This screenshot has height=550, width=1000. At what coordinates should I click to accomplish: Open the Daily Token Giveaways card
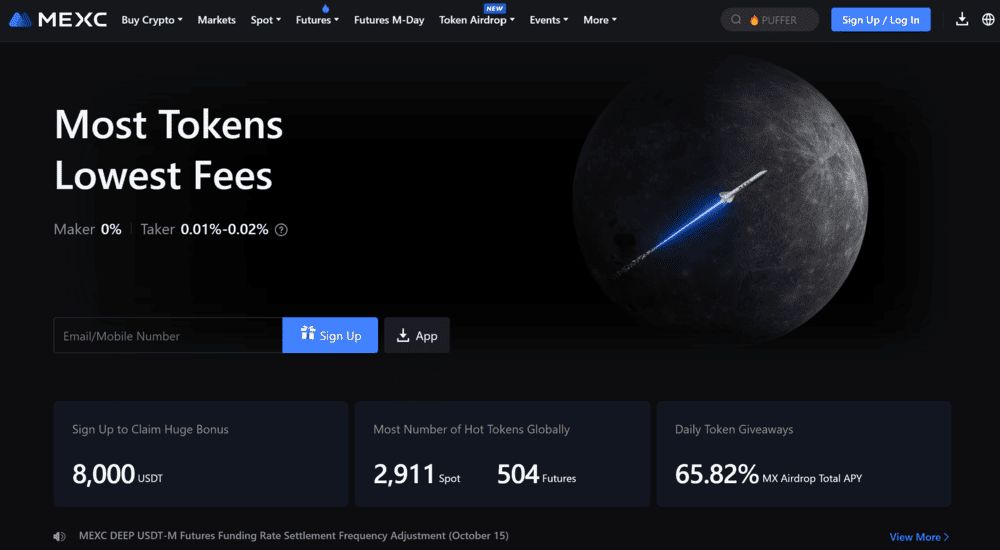[804, 454]
